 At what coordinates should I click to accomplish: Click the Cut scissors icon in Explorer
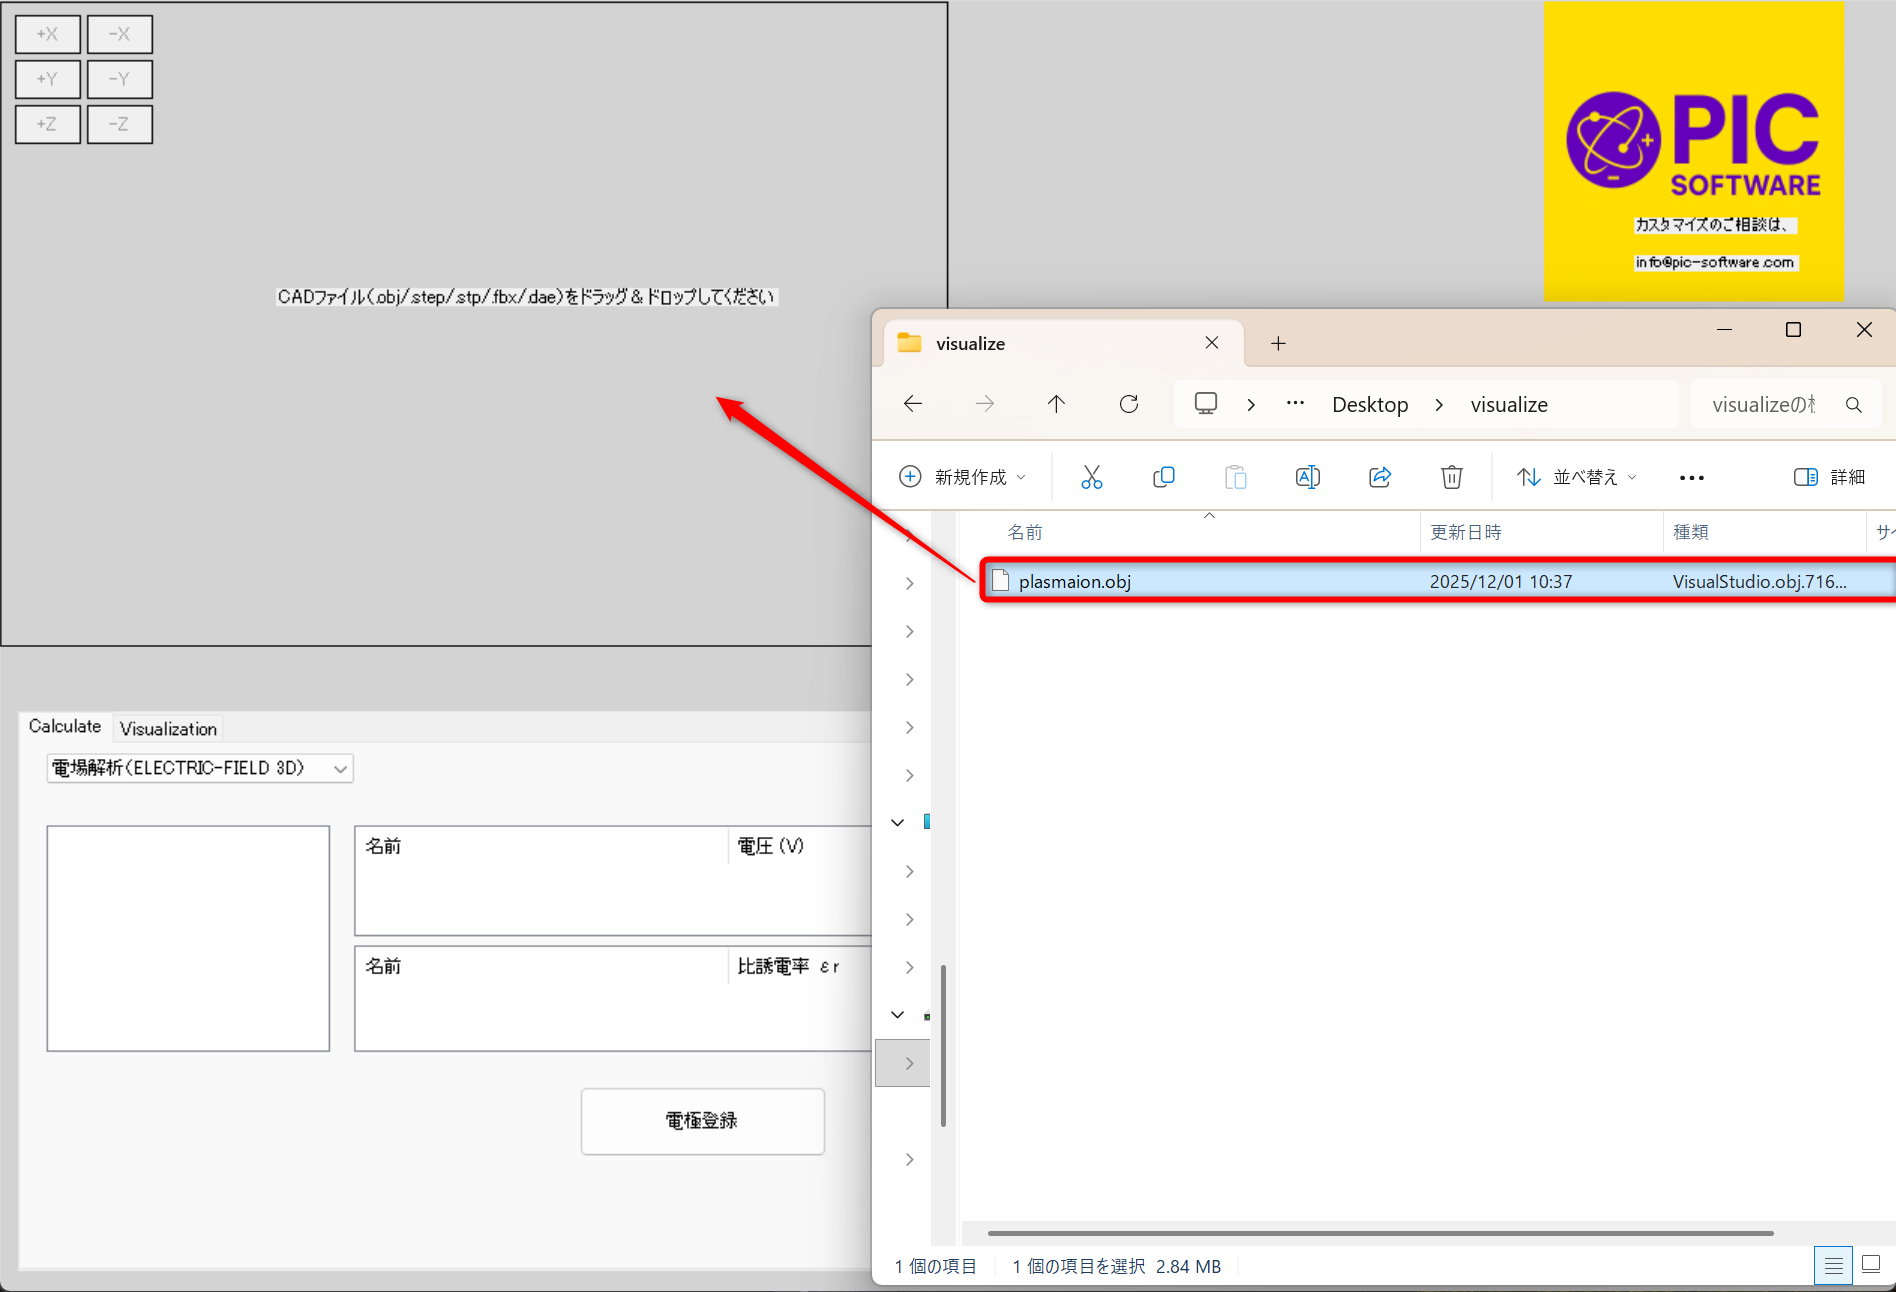coord(1091,478)
